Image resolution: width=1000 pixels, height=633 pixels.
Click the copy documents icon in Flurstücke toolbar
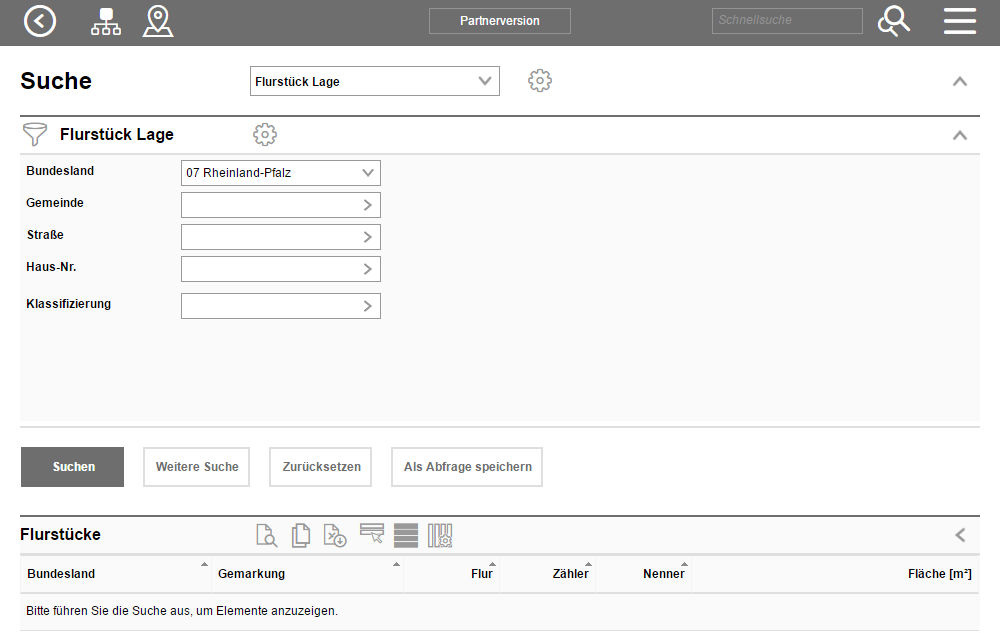tap(300, 536)
